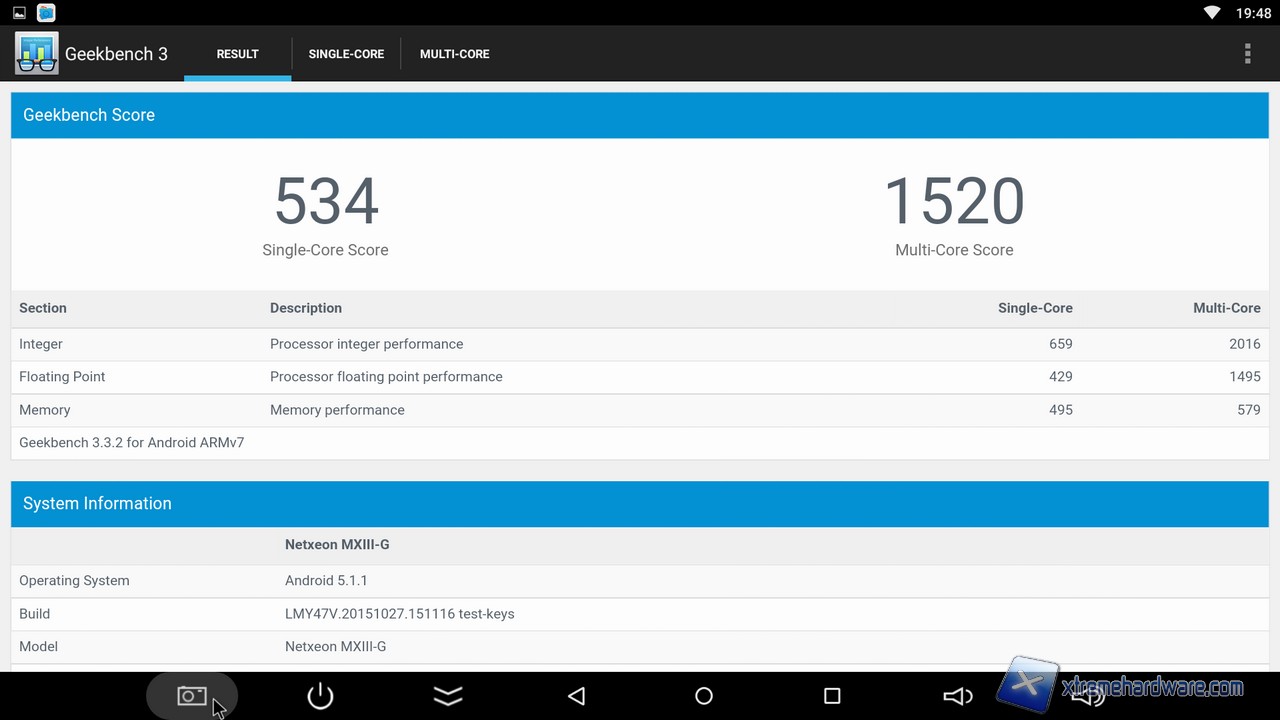Open the image notification in the status bar

tap(19, 13)
